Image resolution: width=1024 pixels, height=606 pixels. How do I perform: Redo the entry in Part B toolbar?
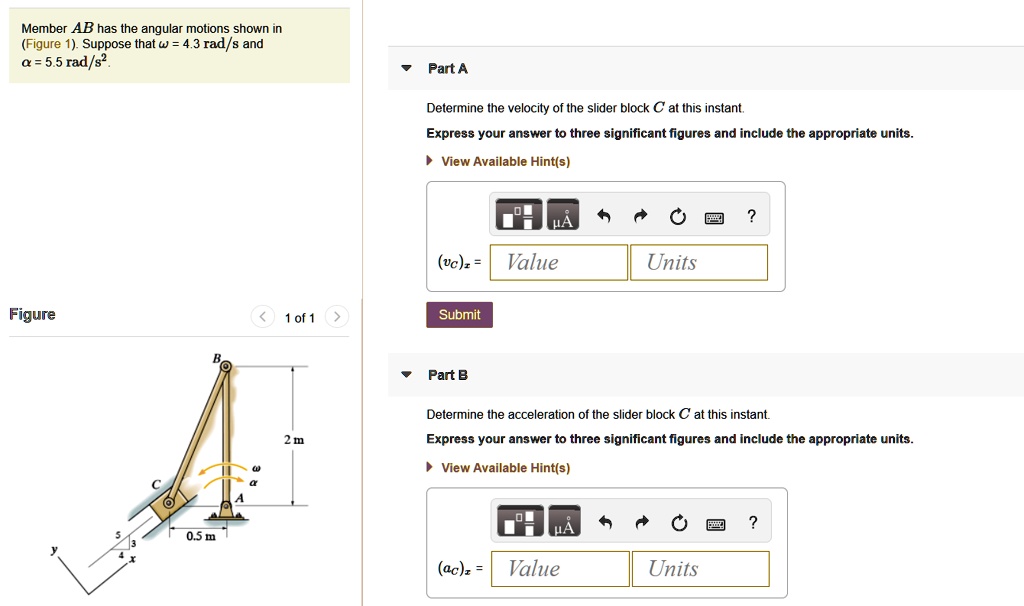click(640, 521)
